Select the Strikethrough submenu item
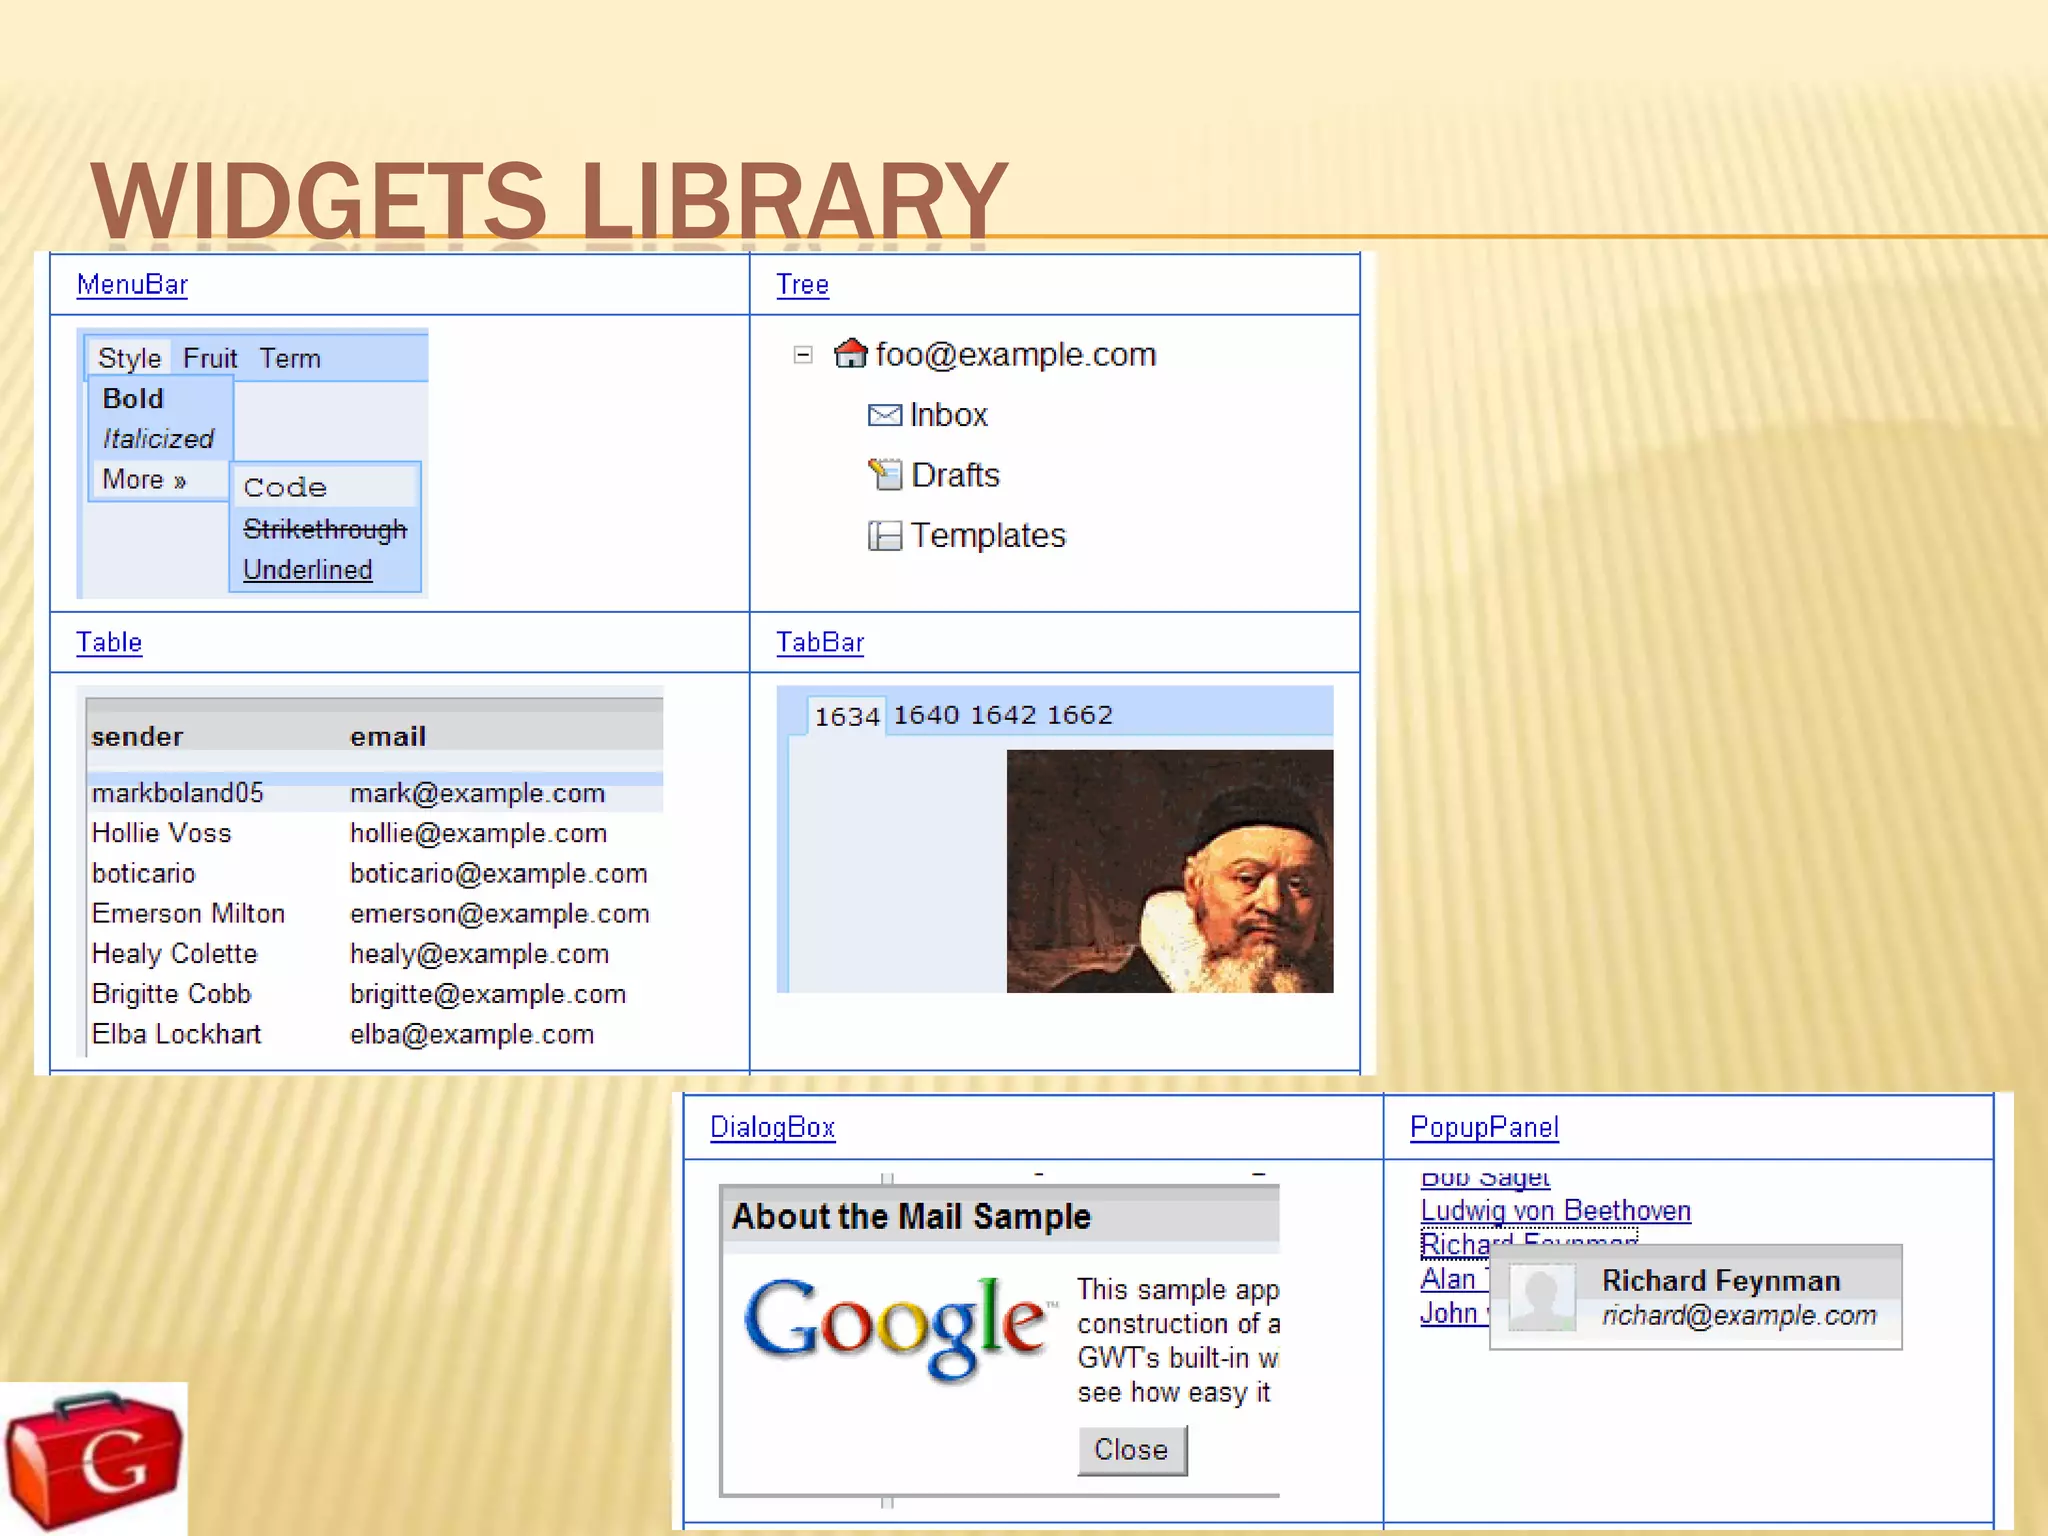The width and height of the screenshot is (2048, 1536). (x=325, y=528)
